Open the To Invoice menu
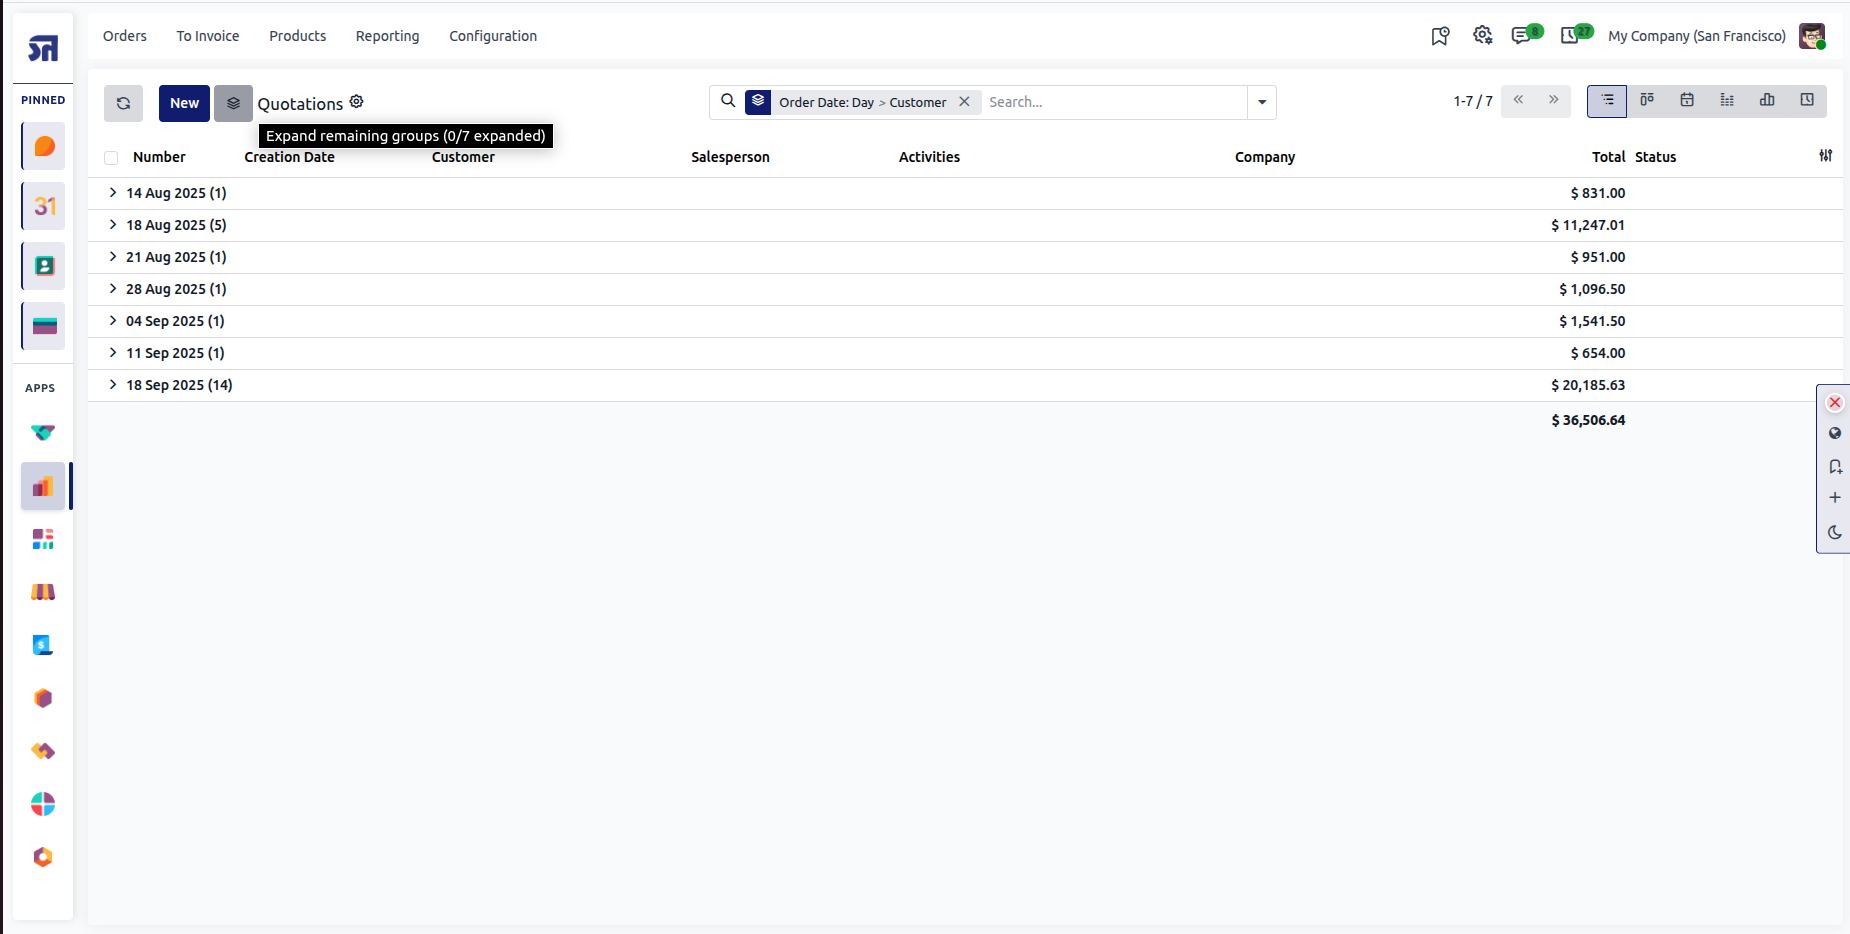Image resolution: width=1850 pixels, height=934 pixels. (x=208, y=36)
